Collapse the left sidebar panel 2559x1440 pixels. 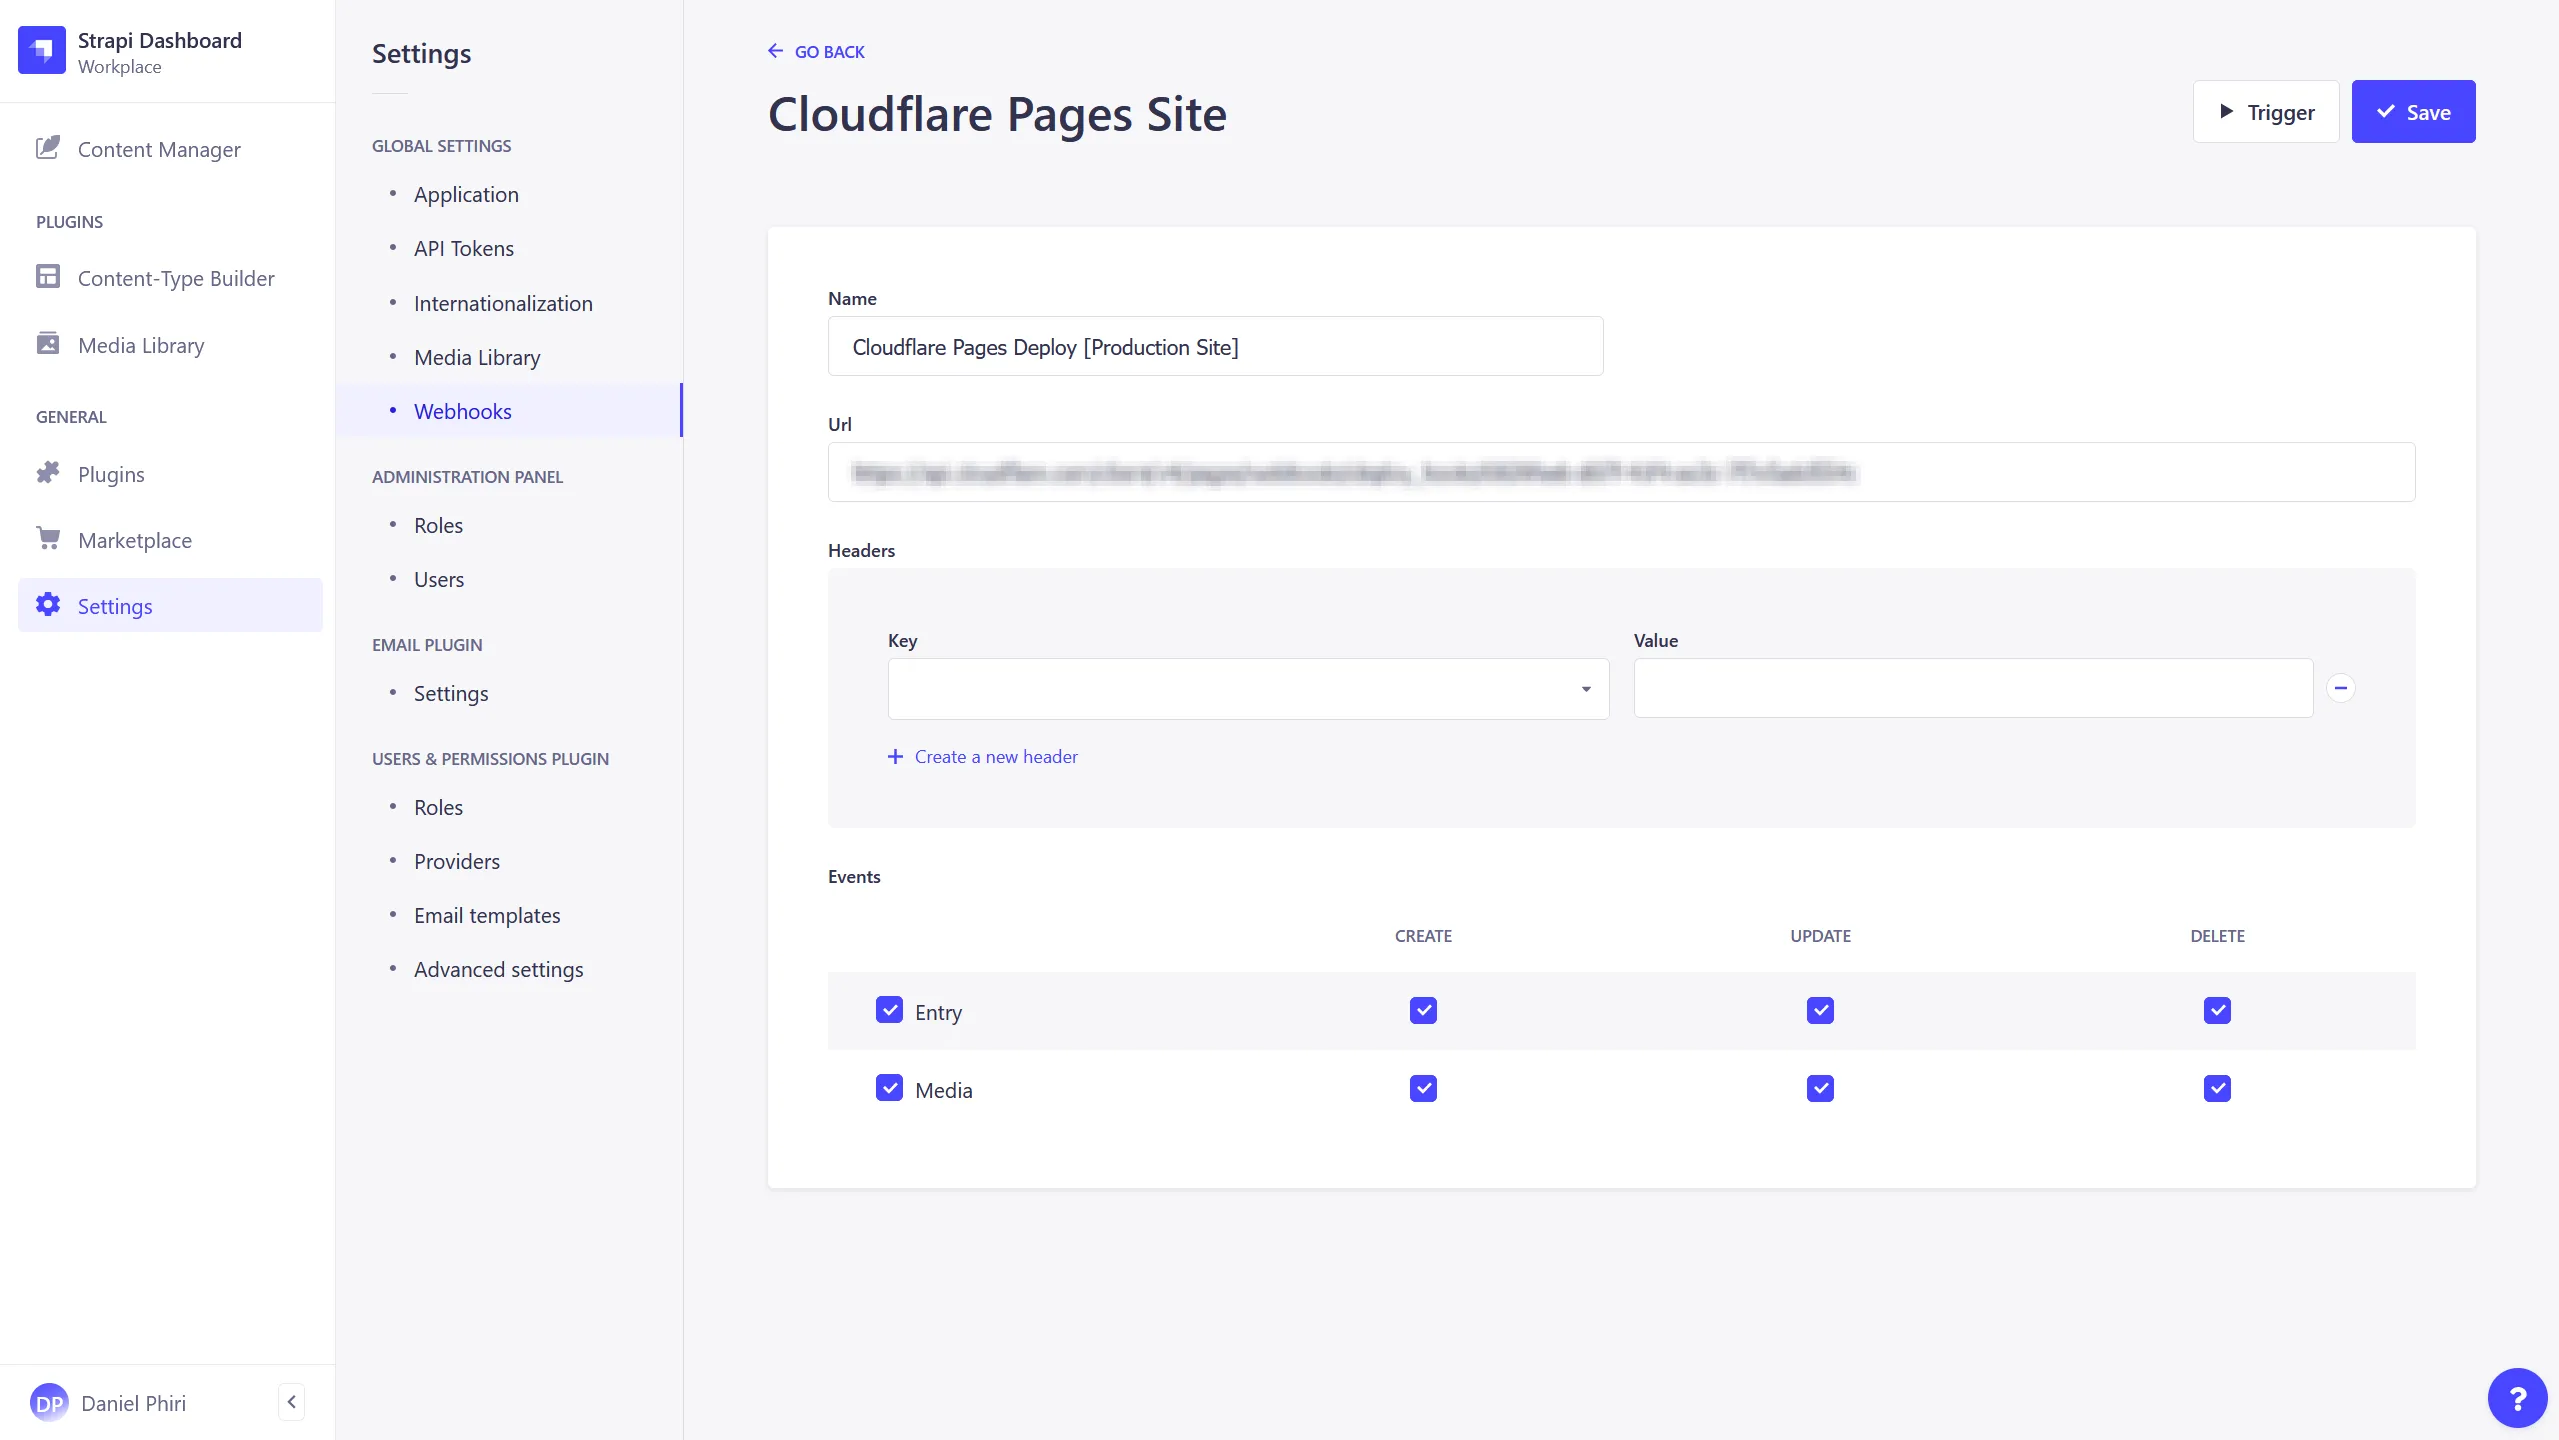292,1401
